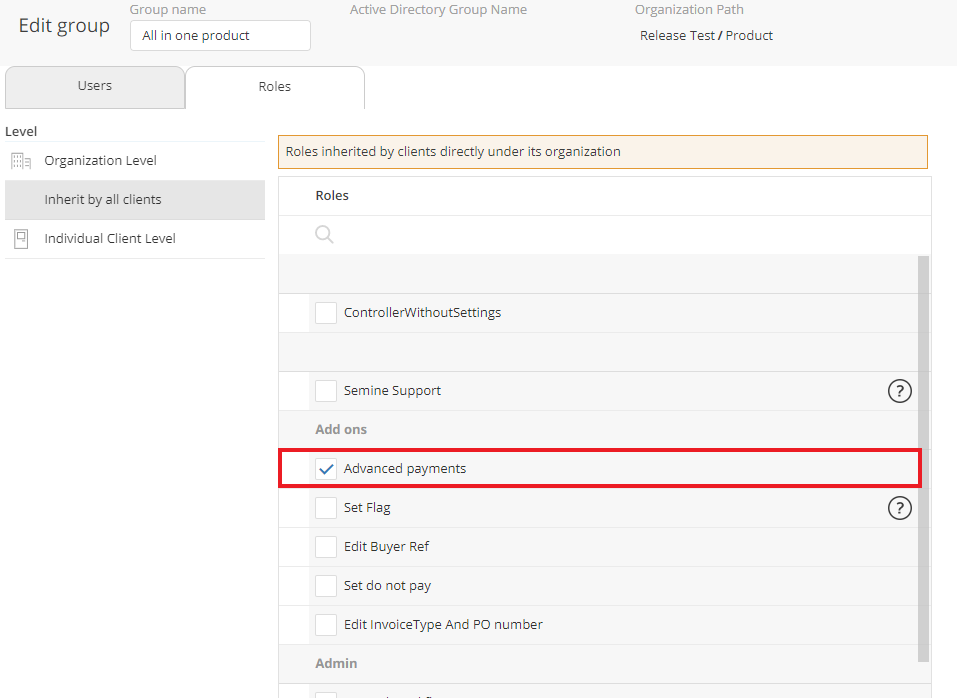Enable the ControllerWithoutSettings checkbox
The image size is (957, 698).
[x=326, y=313]
